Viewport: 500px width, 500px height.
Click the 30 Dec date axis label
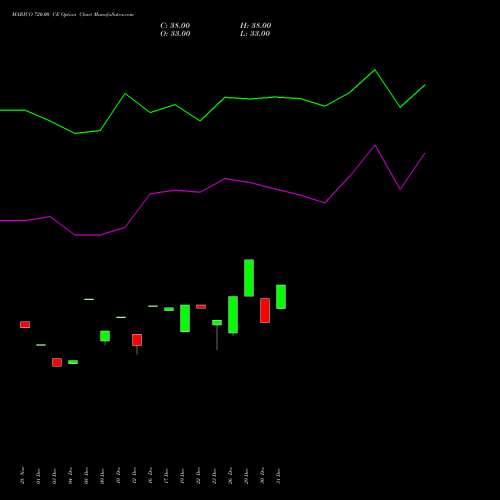[x=262, y=476]
